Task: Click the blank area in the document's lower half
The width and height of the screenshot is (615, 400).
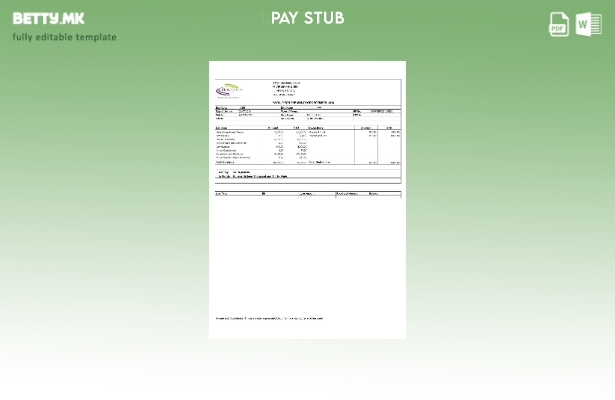Action: click(307, 258)
